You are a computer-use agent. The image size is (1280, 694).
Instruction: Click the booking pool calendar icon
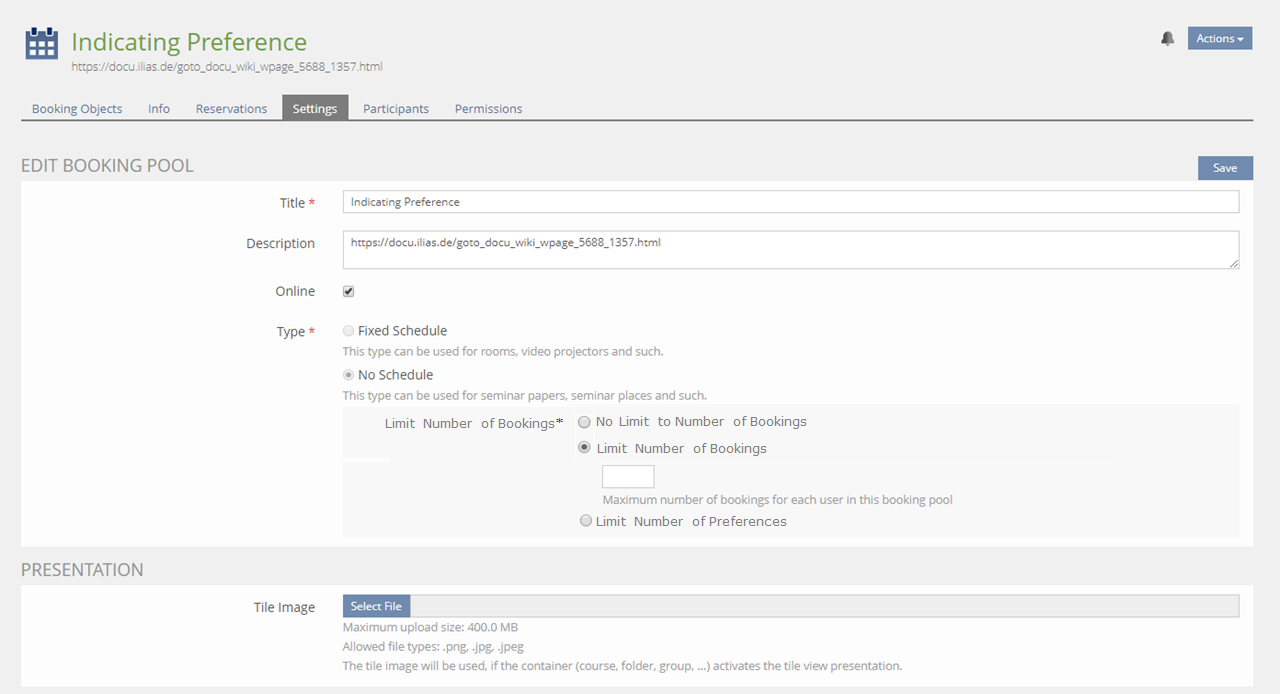(x=41, y=45)
